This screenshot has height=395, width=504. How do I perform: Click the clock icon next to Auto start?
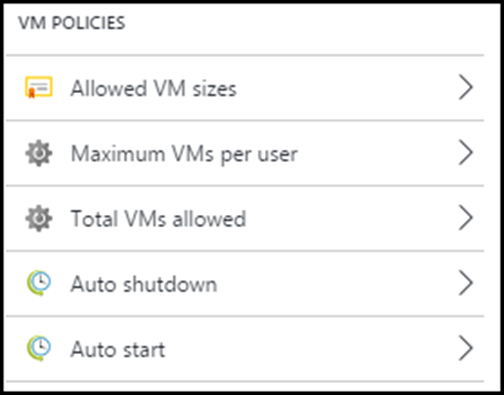tap(39, 348)
